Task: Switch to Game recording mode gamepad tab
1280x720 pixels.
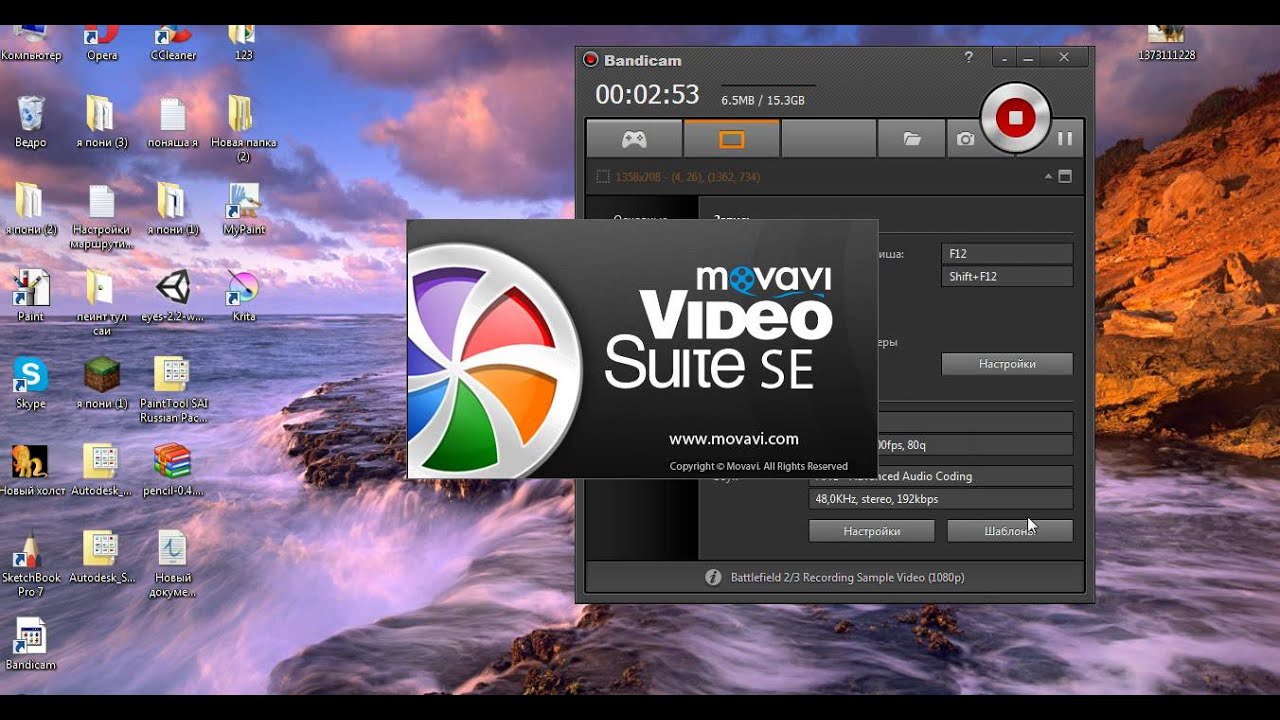Action: pyautogui.click(x=634, y=139)
